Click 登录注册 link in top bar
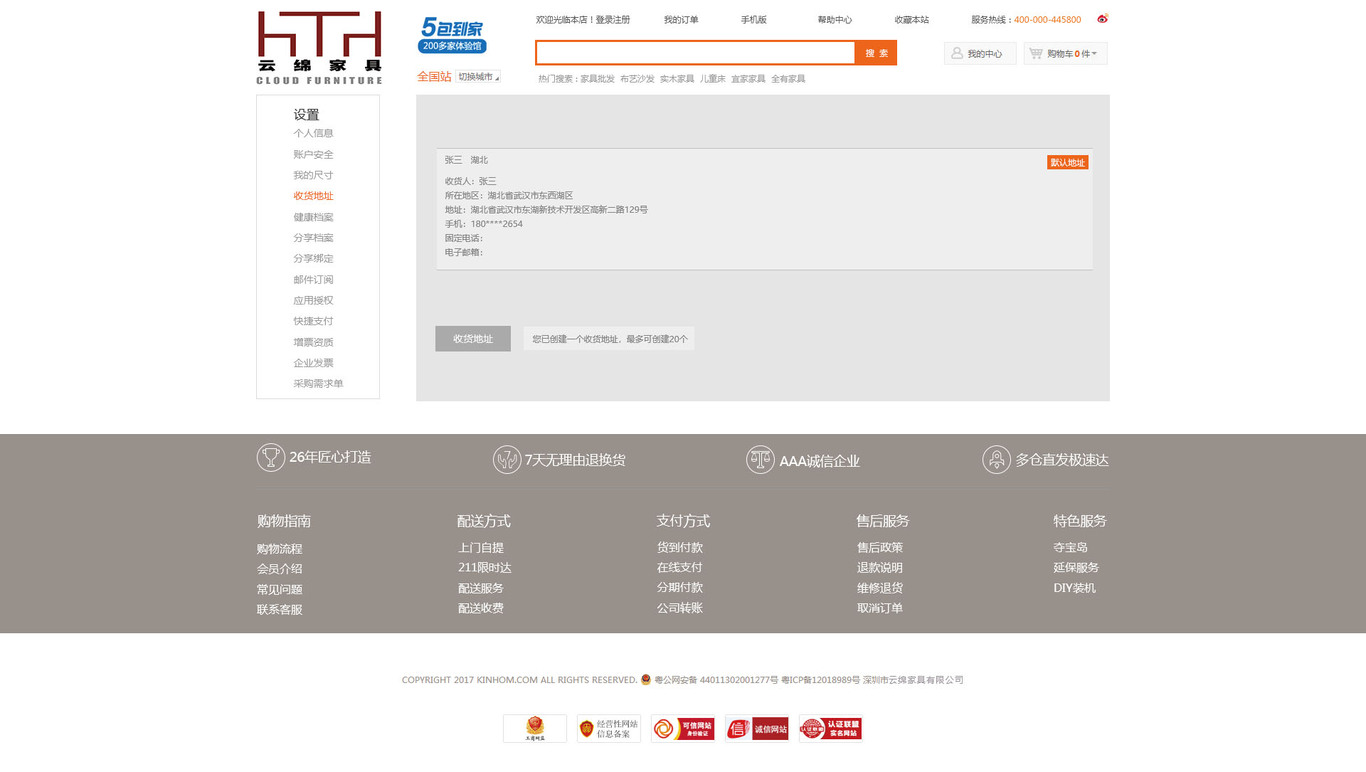 (613, 20)
